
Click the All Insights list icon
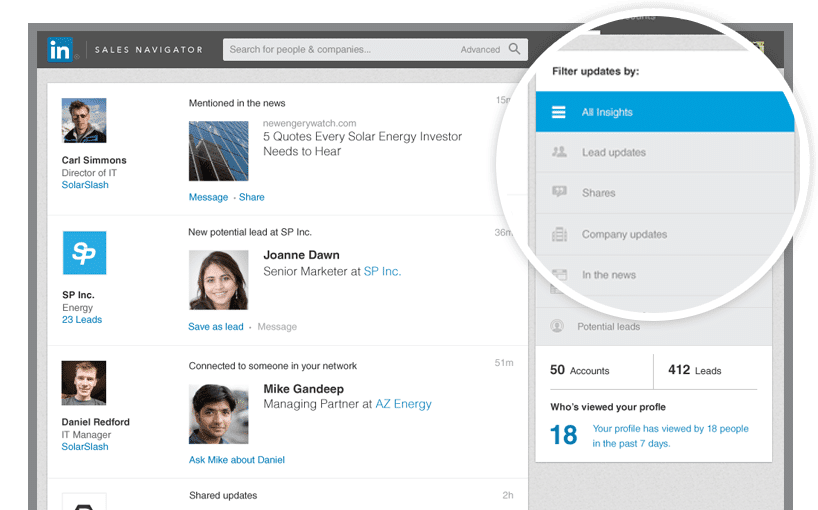(559, 112)
